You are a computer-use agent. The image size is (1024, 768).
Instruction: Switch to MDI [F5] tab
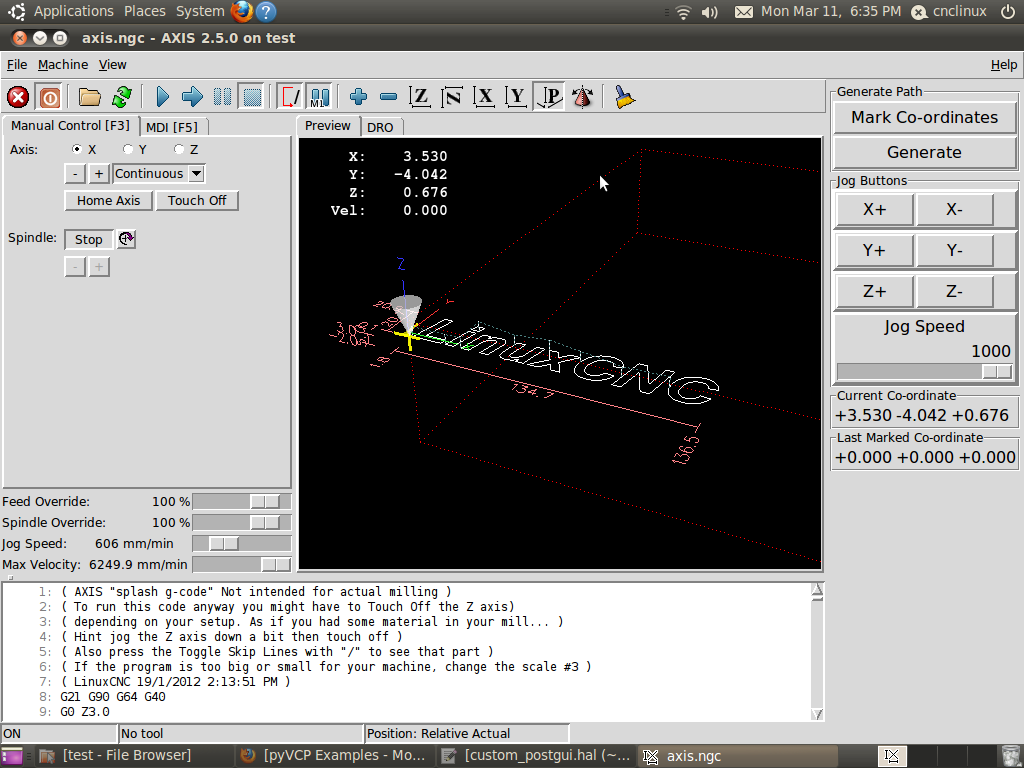172,127
